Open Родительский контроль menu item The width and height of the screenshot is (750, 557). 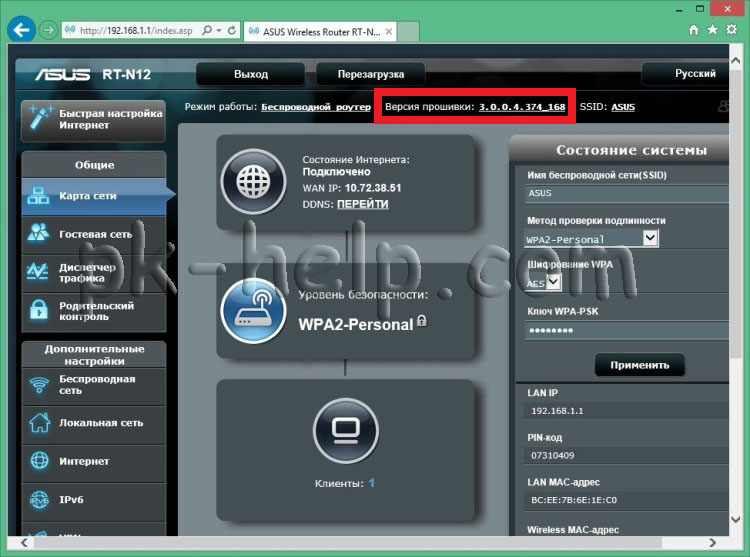coord(94,311)
